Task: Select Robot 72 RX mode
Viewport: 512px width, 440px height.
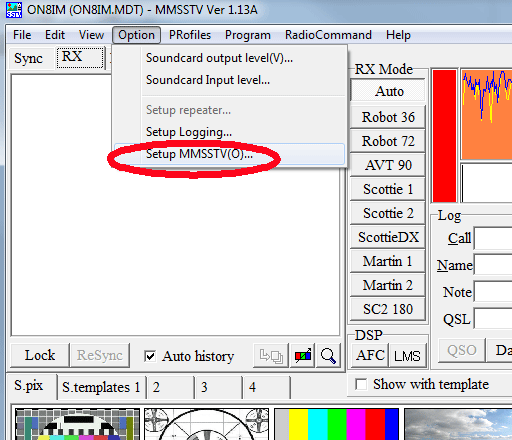Action: pos(388,141)
